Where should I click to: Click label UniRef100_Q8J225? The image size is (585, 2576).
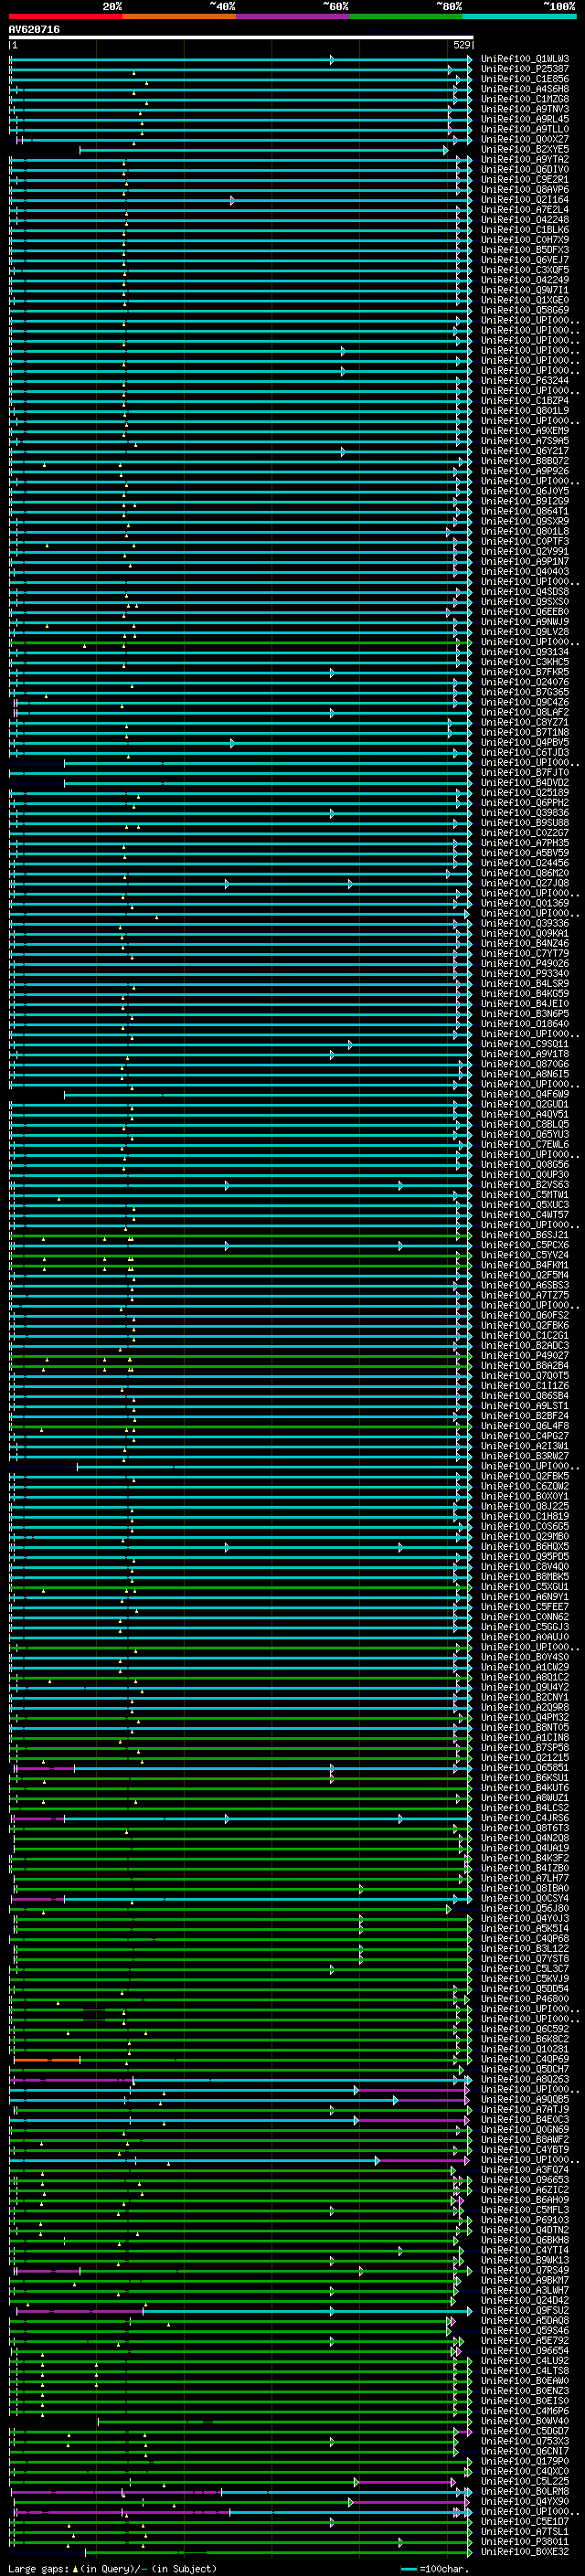pos(525,1506)
